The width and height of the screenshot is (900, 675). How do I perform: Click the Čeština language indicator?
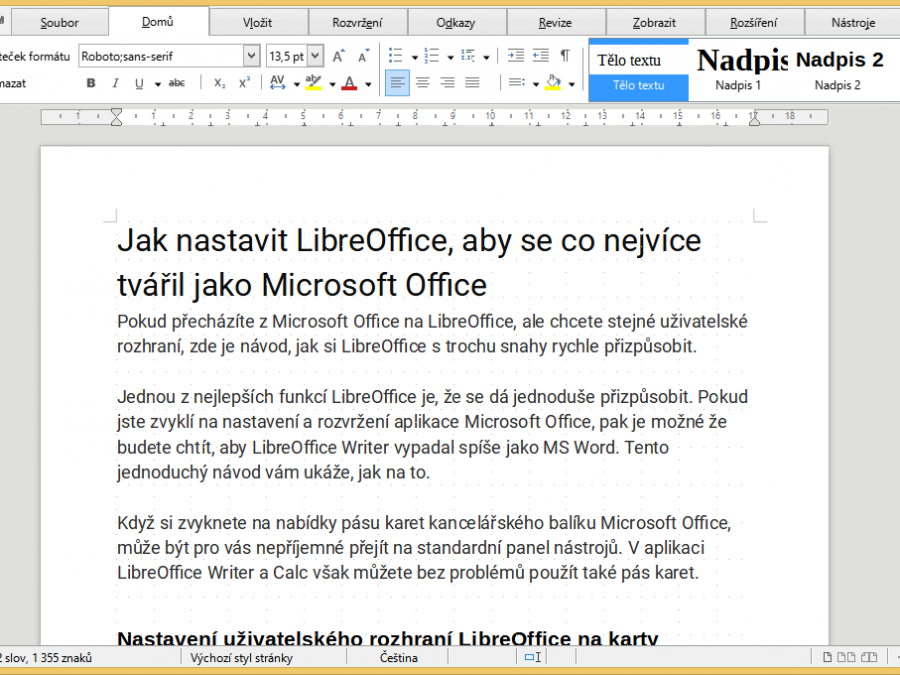click(x=398, y=658)
